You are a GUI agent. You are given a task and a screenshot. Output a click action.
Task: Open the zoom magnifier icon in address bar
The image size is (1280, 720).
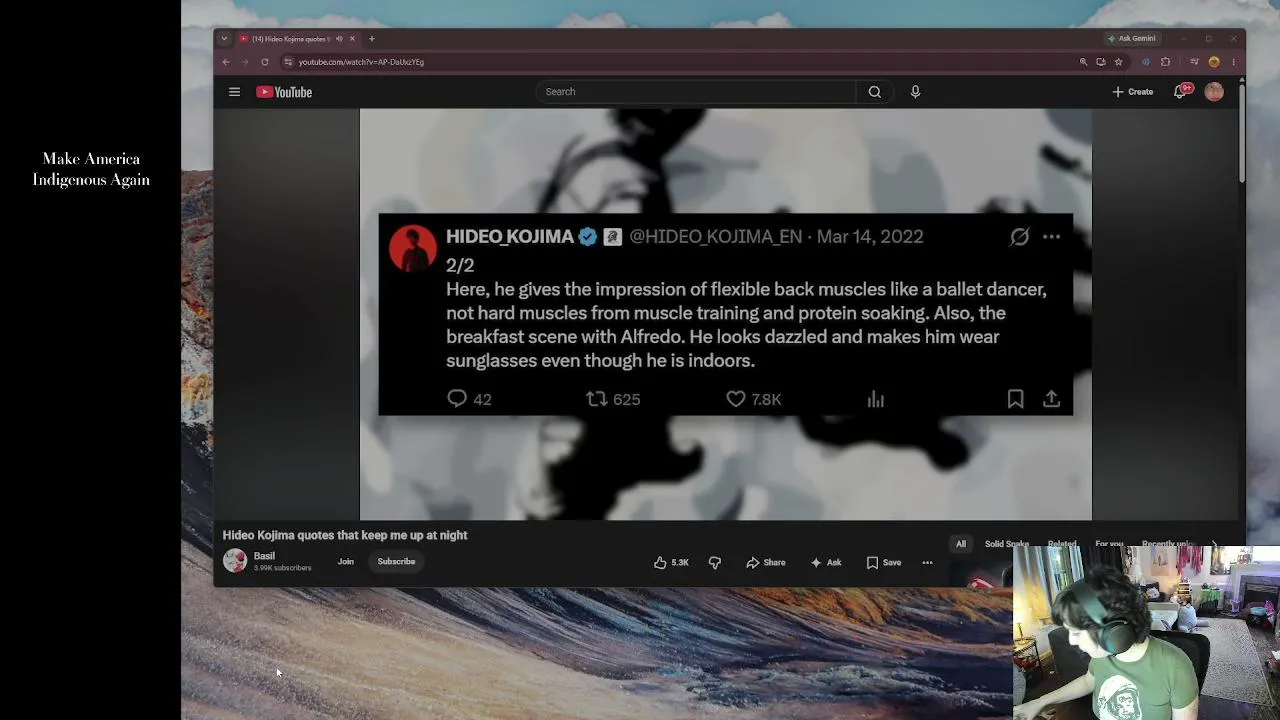point(1083,62)
